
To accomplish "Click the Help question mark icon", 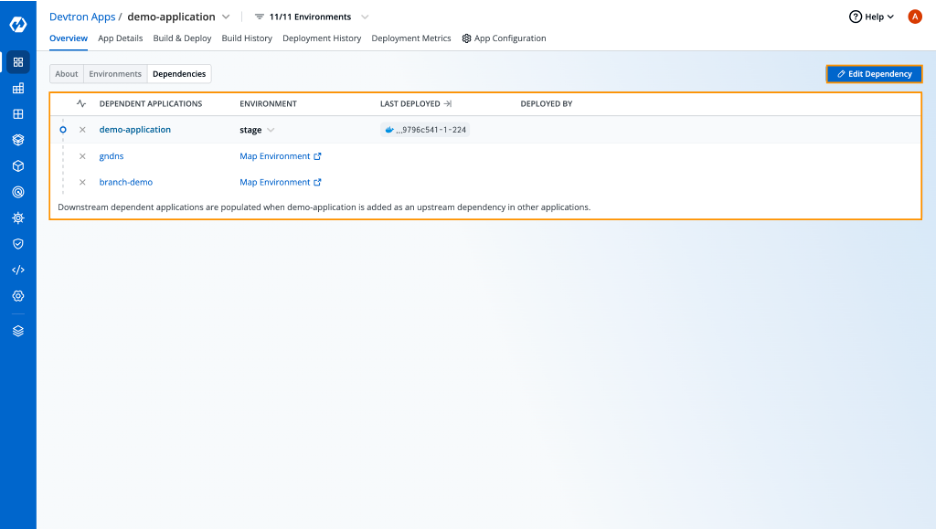I will pos(855,17).
